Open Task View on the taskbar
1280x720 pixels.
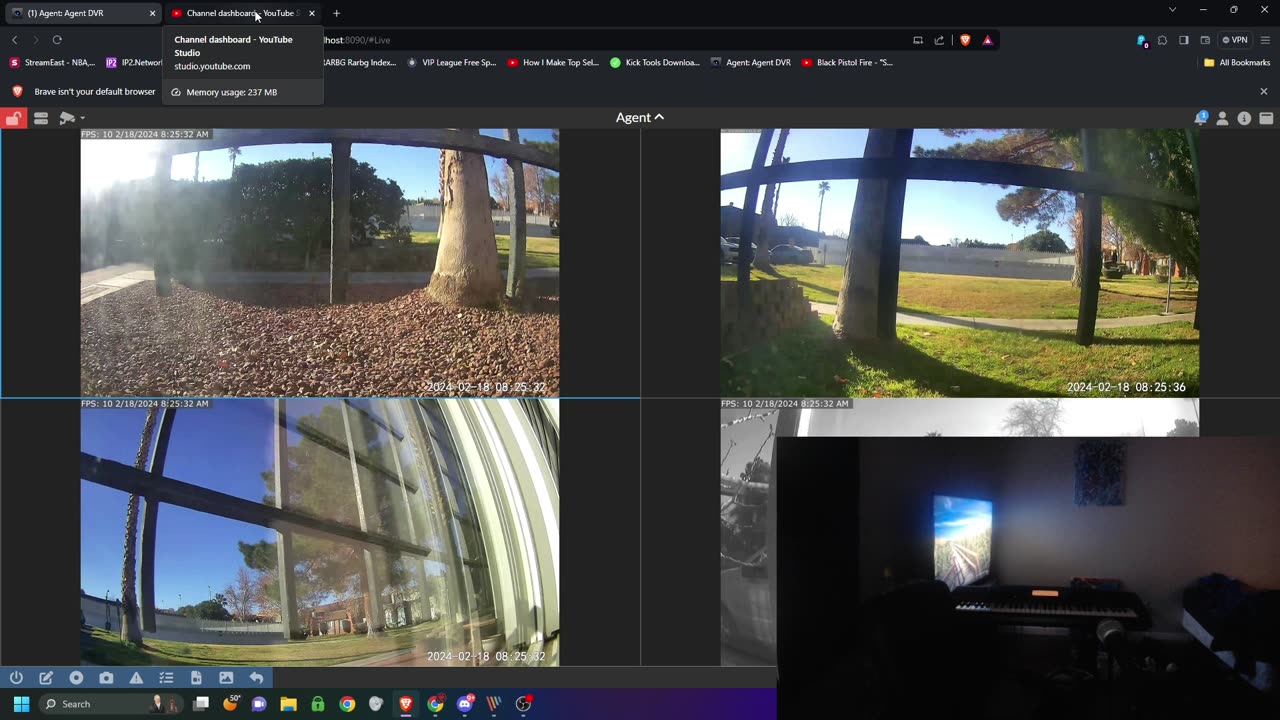click(201, 704)
